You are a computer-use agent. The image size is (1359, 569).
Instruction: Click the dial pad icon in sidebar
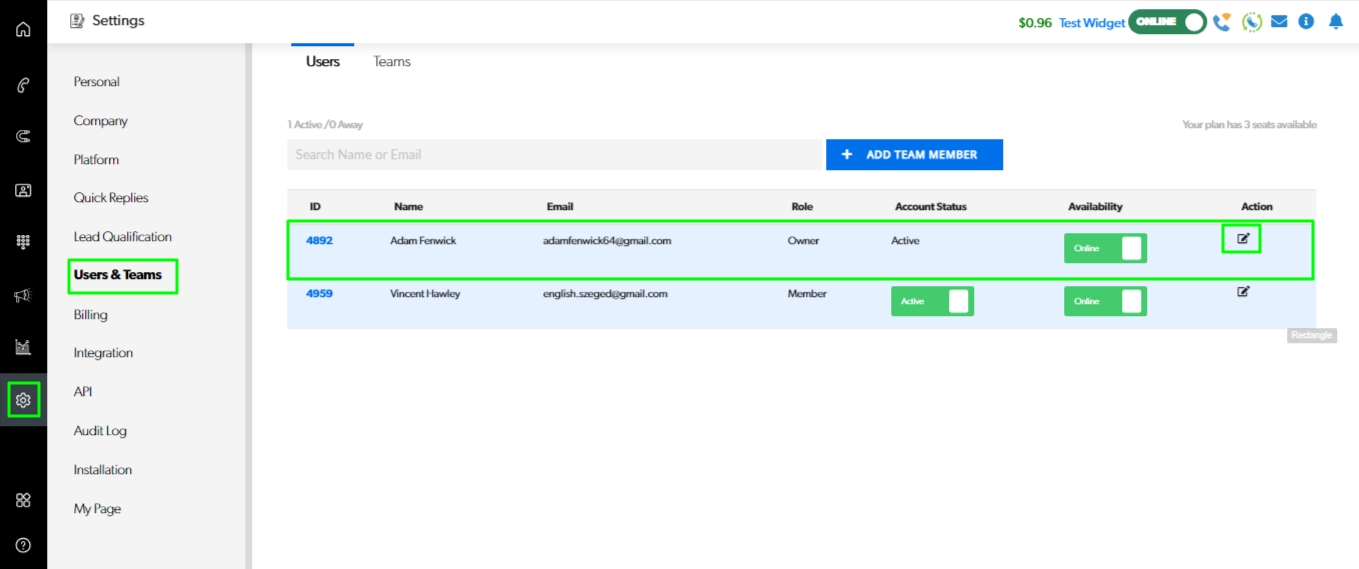tap(23, 241)
